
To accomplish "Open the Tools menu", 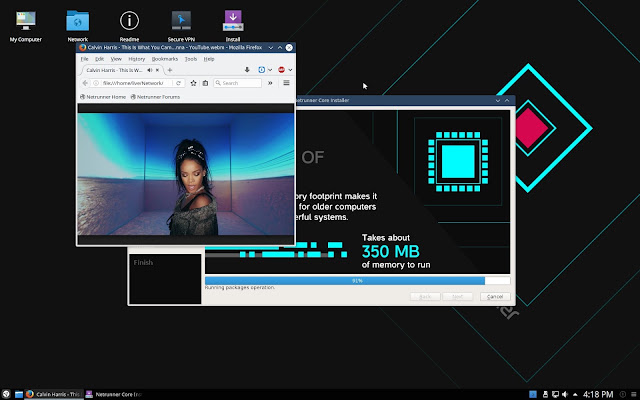I will coord(191,59).
